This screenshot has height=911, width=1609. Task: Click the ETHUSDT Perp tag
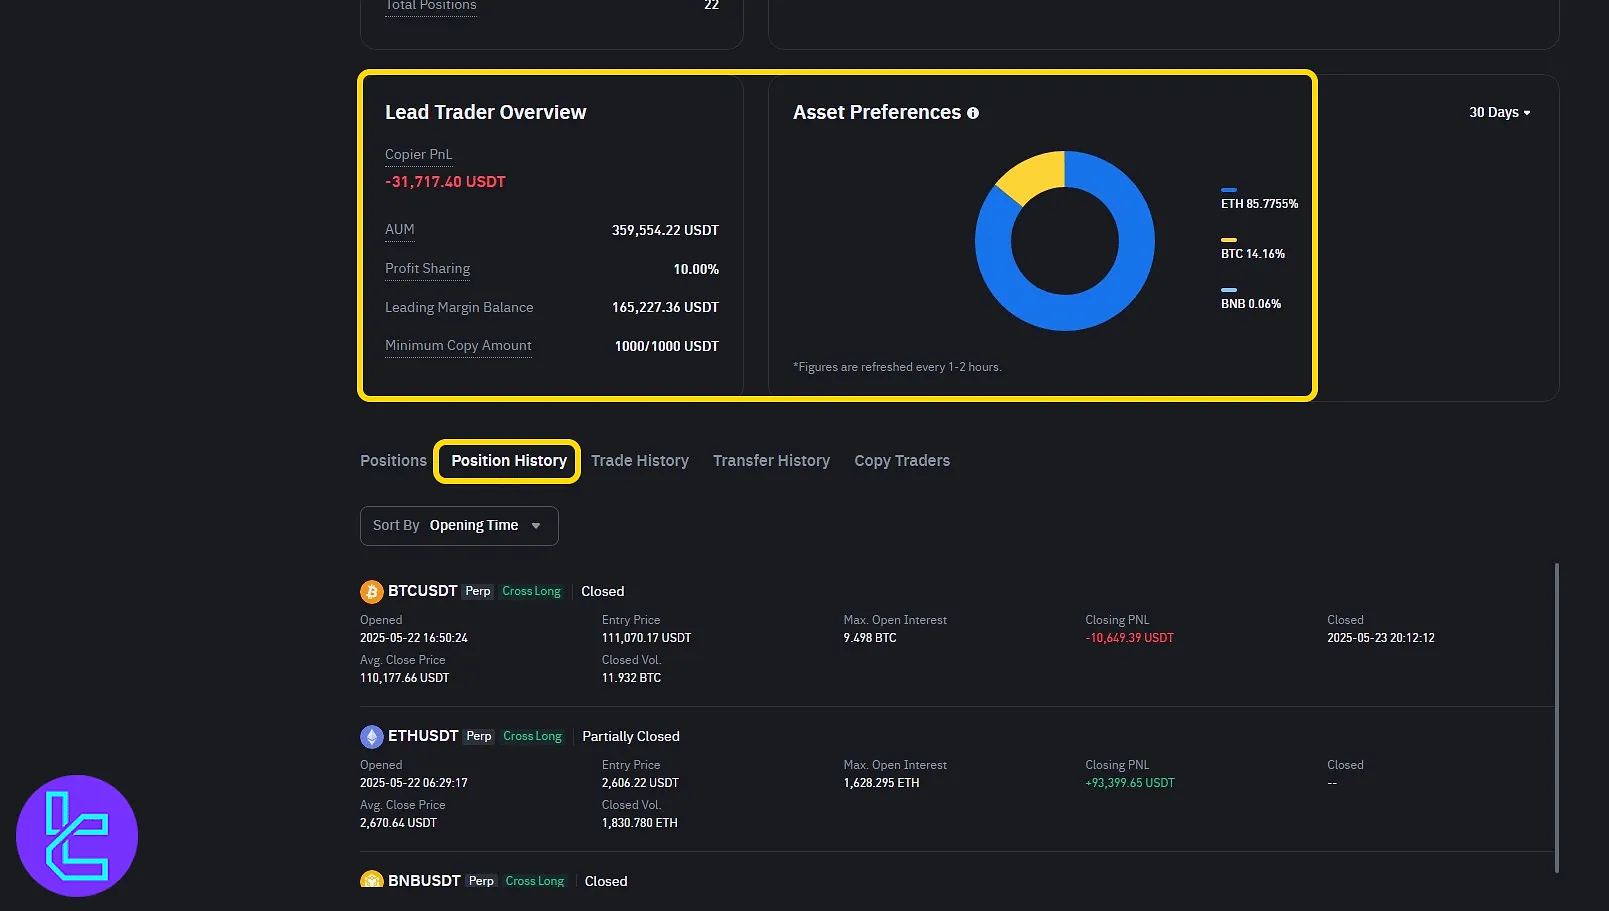479,737
